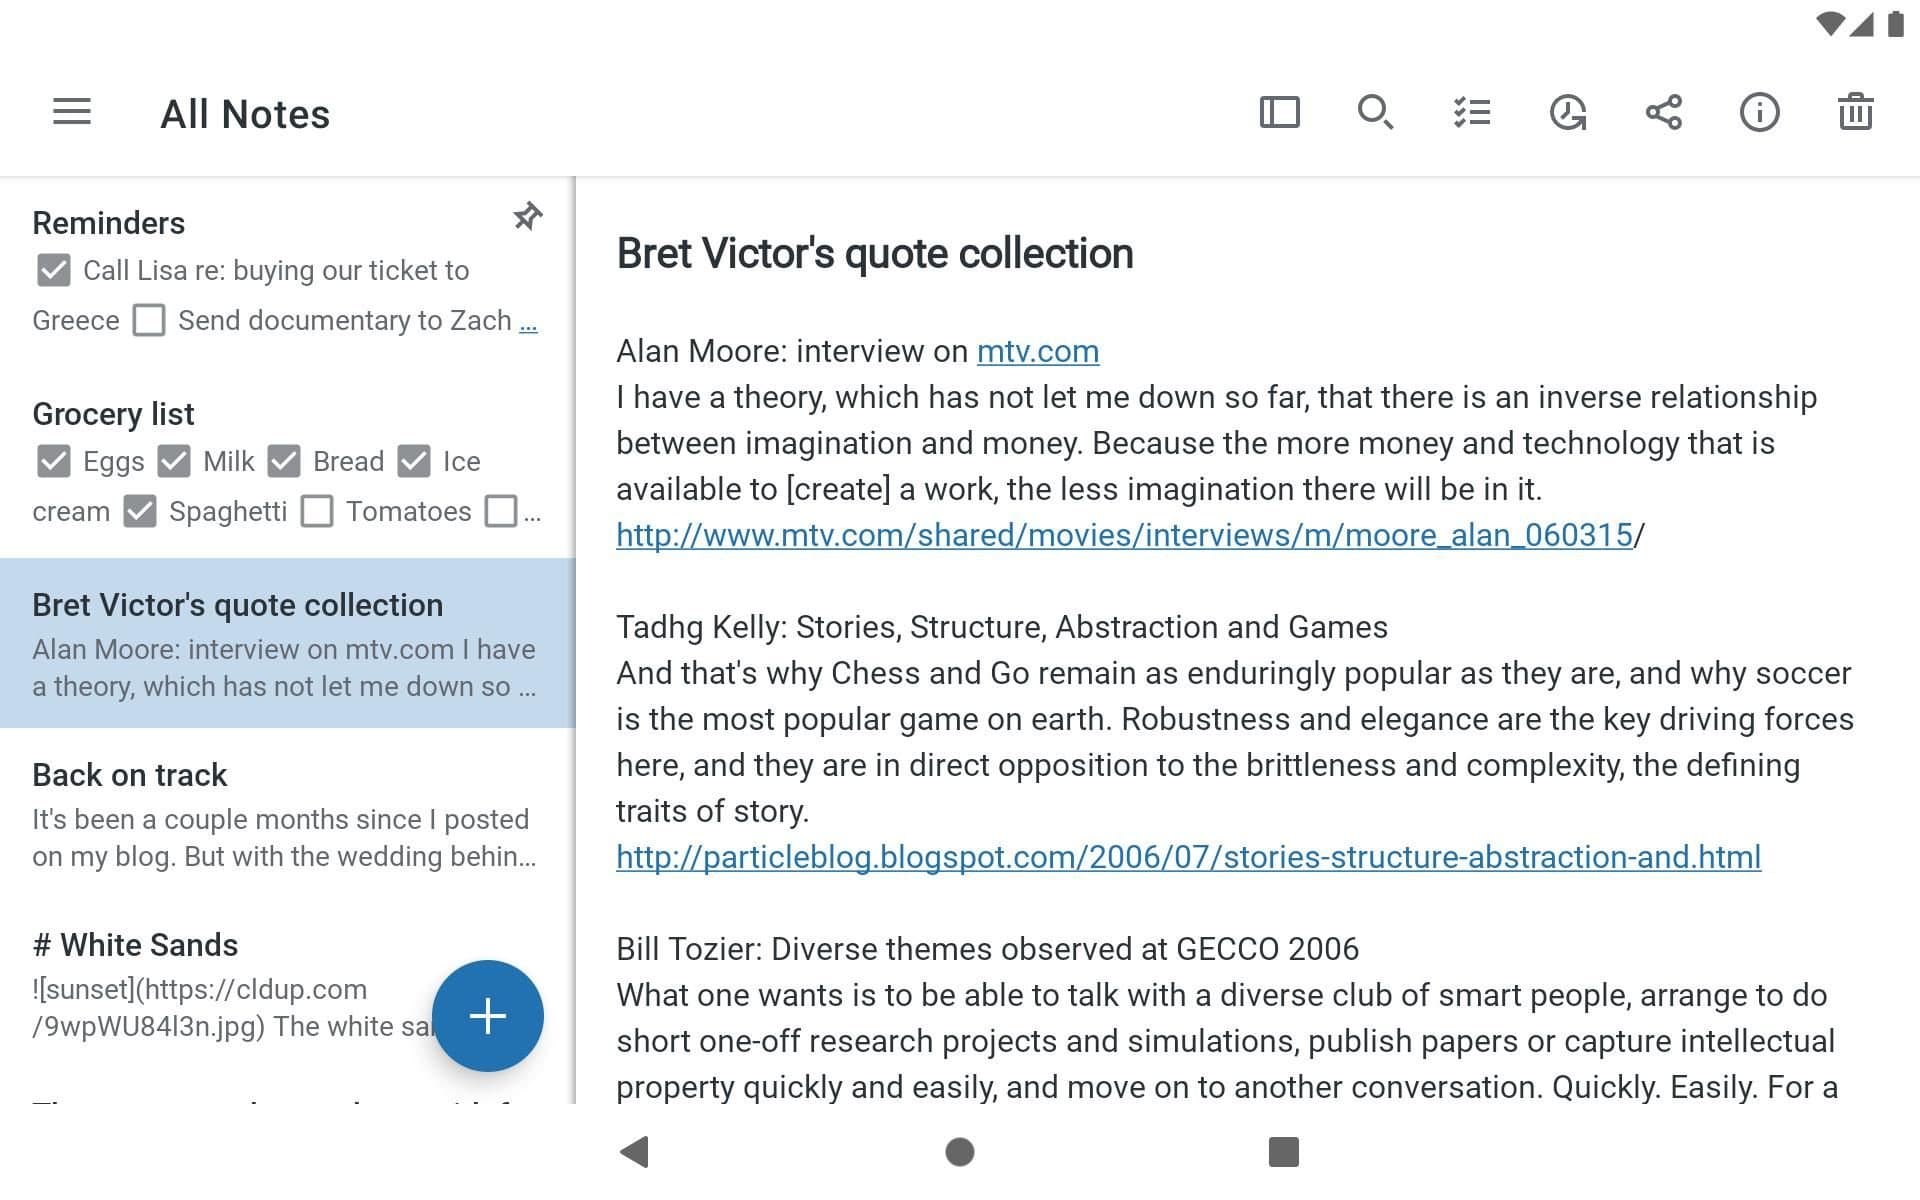Trash the current note
This screenshot has width=1920, height=1200.
(1855, 112)
